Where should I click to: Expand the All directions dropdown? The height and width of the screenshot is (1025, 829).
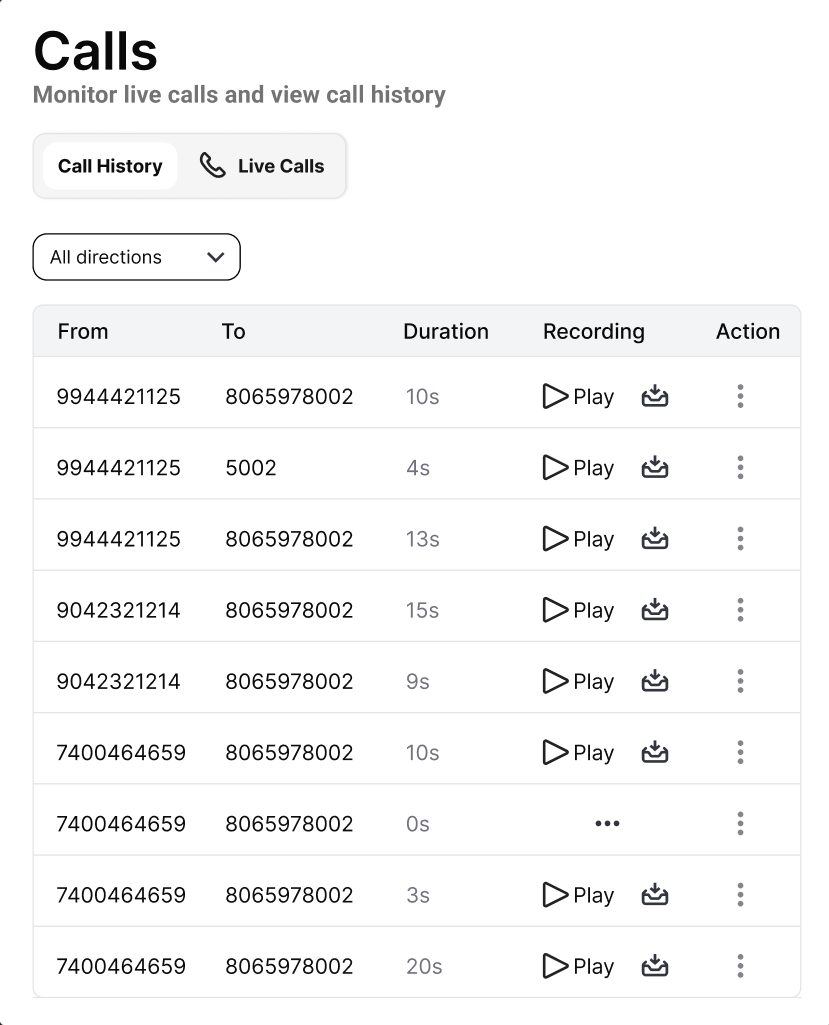pos(137,257)
